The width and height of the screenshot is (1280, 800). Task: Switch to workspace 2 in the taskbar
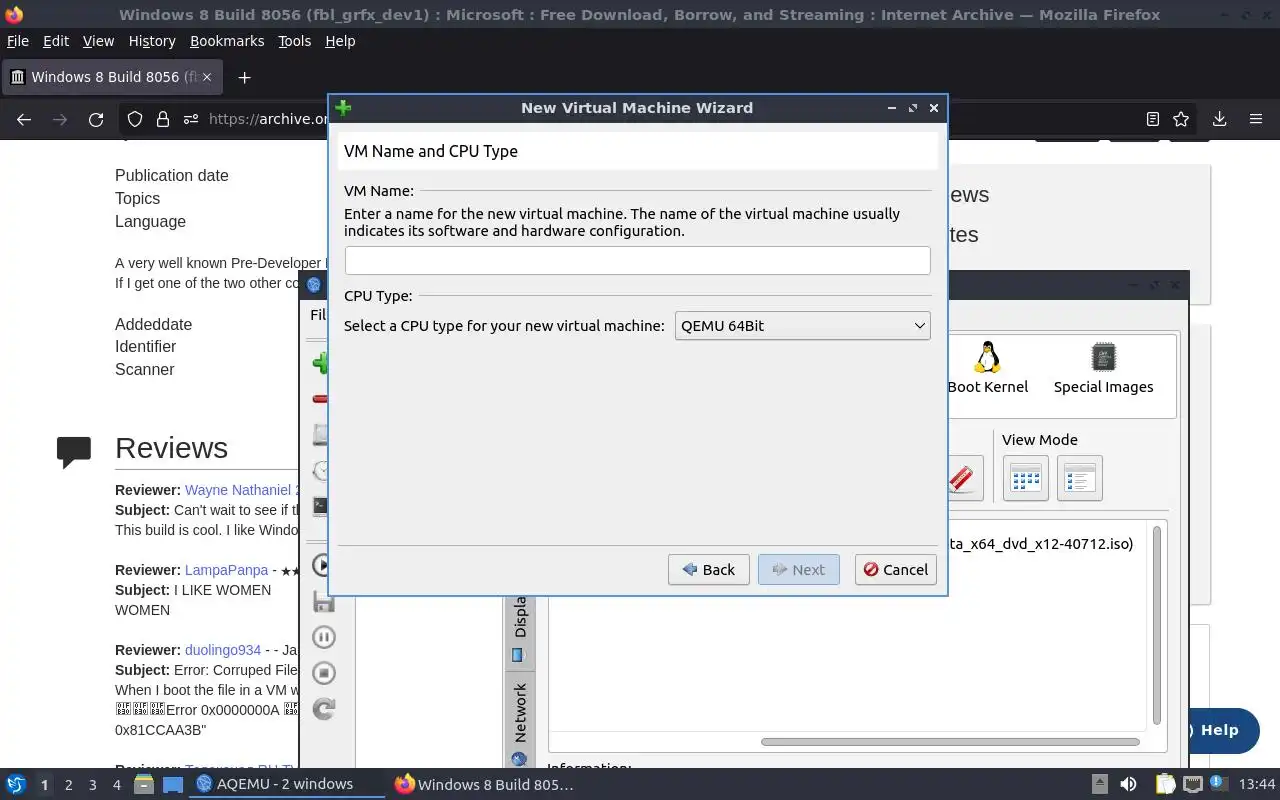point(69,785)
